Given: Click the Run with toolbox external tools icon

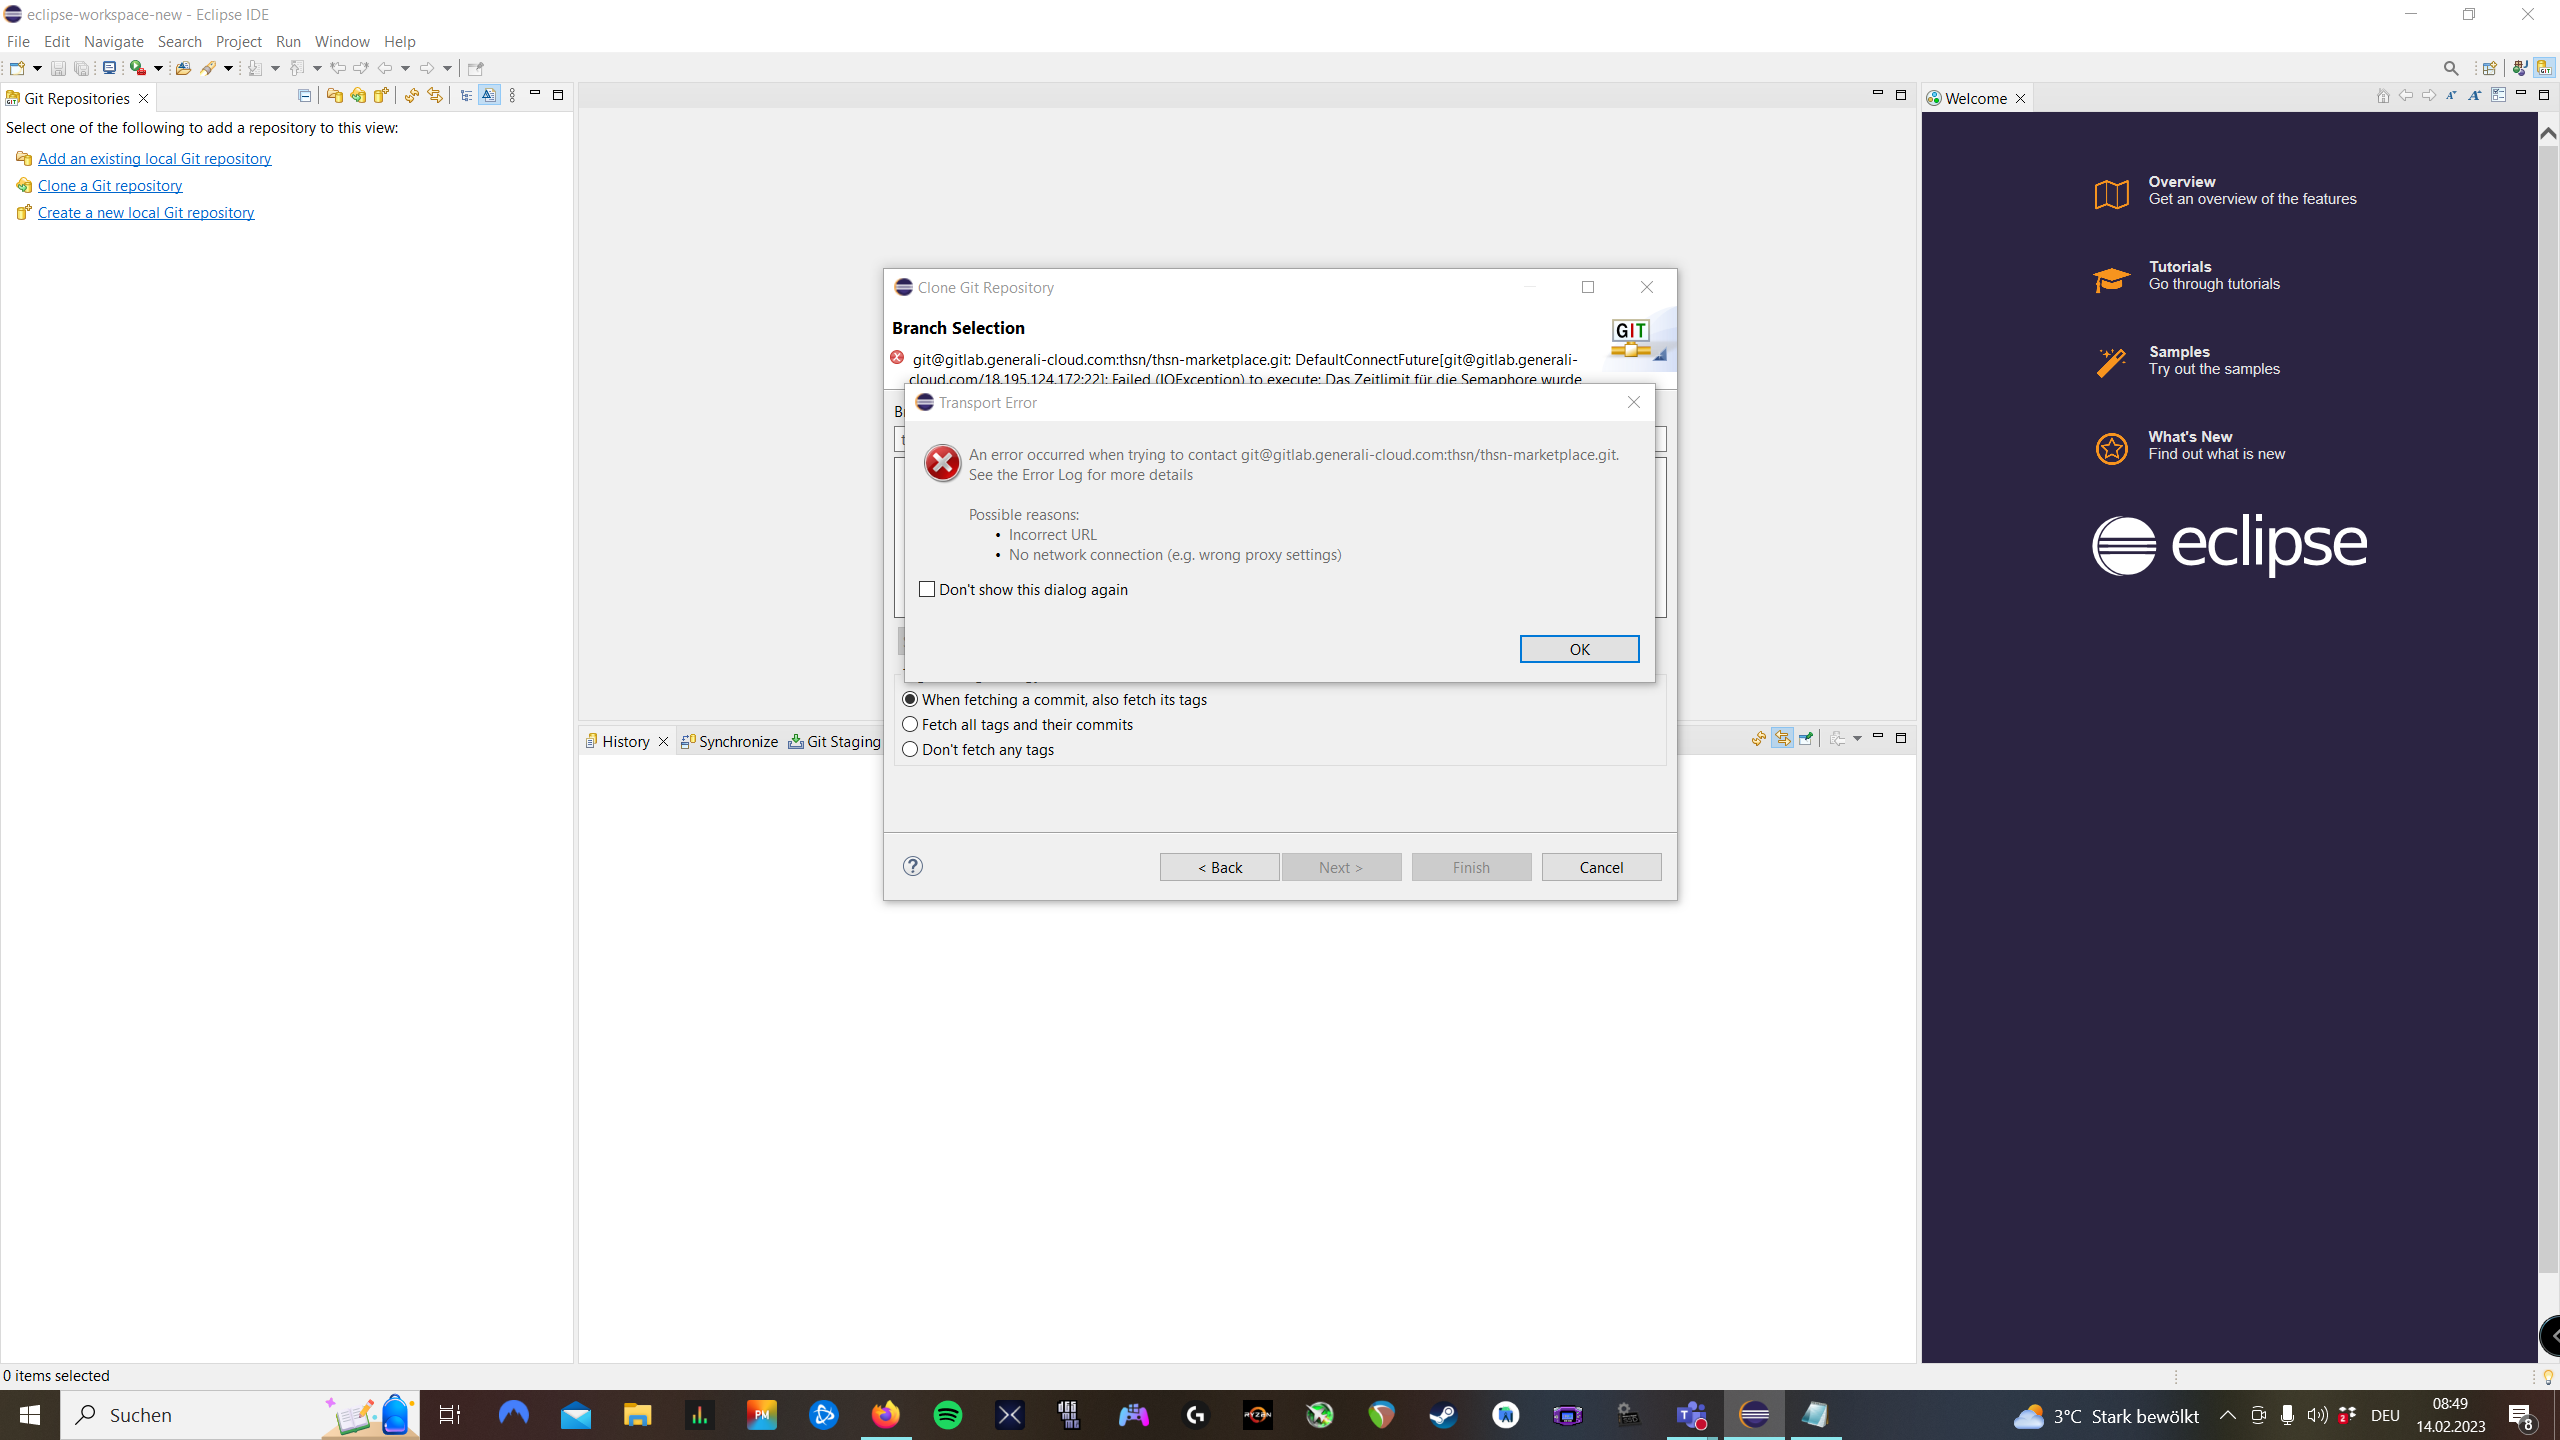Looking at the screenshot, I should point(138,68).
